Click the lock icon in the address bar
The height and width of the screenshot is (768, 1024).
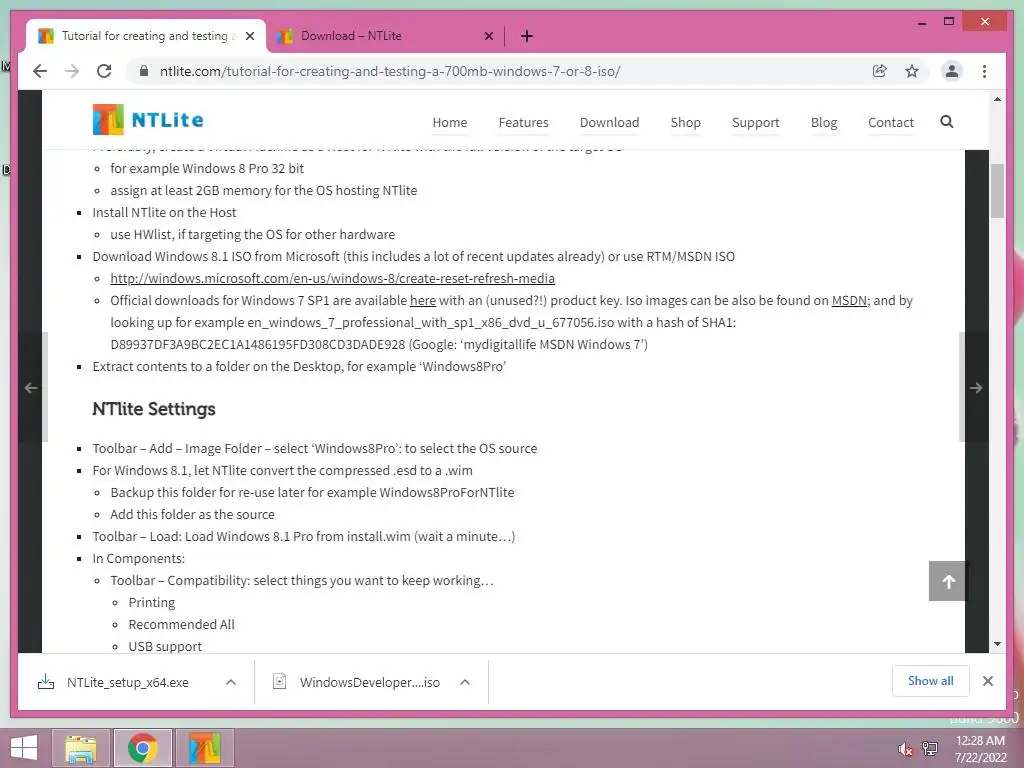coord(144,71)
